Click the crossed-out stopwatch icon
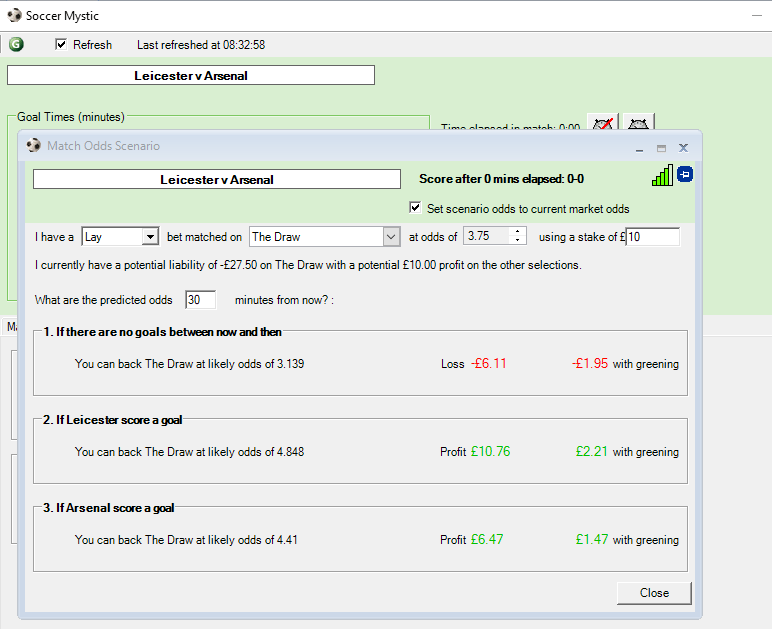772x629 pixels. tap(602, 125)
